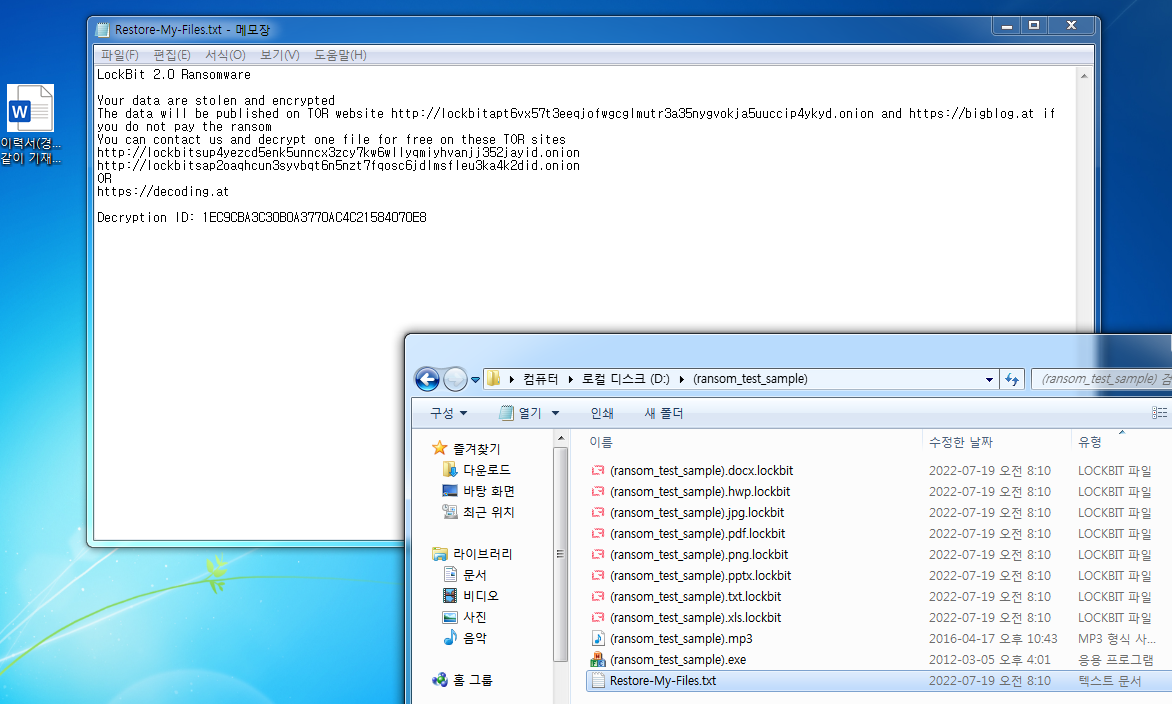Change the view with the view options icon
The width and height of the screenshot is (1172, 704).
(1159, 413)
